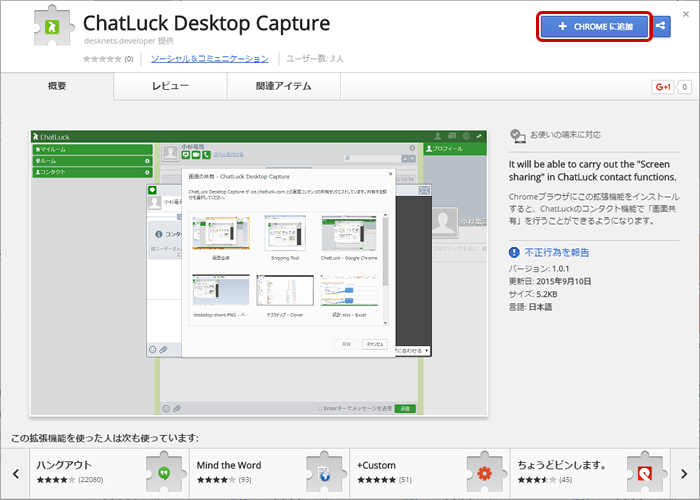Click the ちょうどピンします pin puzzle icon
700x500 pixels.
coord(645,472)
